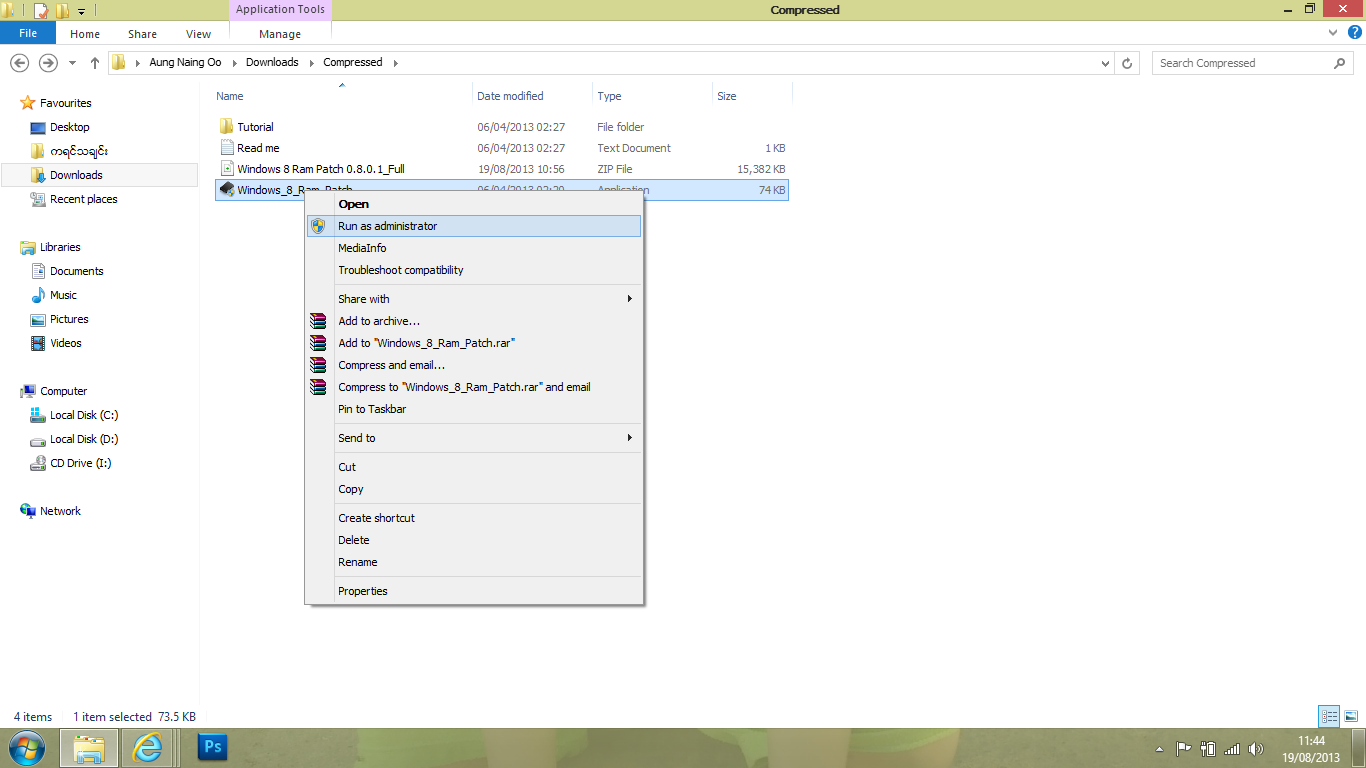
Task: Click WinRAR icon beside Add to Windows_8_Ram_Patch.rar
Action: coord(318,343)
